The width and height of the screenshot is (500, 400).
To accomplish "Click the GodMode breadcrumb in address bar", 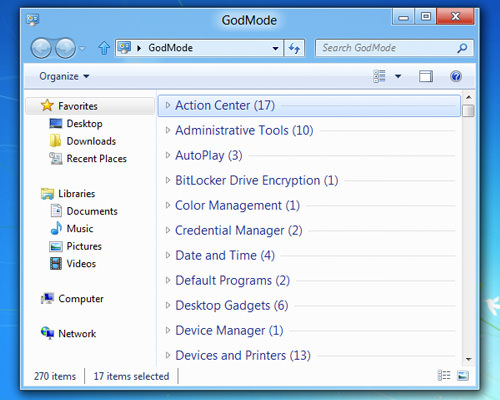I will [x=170, y=48].
